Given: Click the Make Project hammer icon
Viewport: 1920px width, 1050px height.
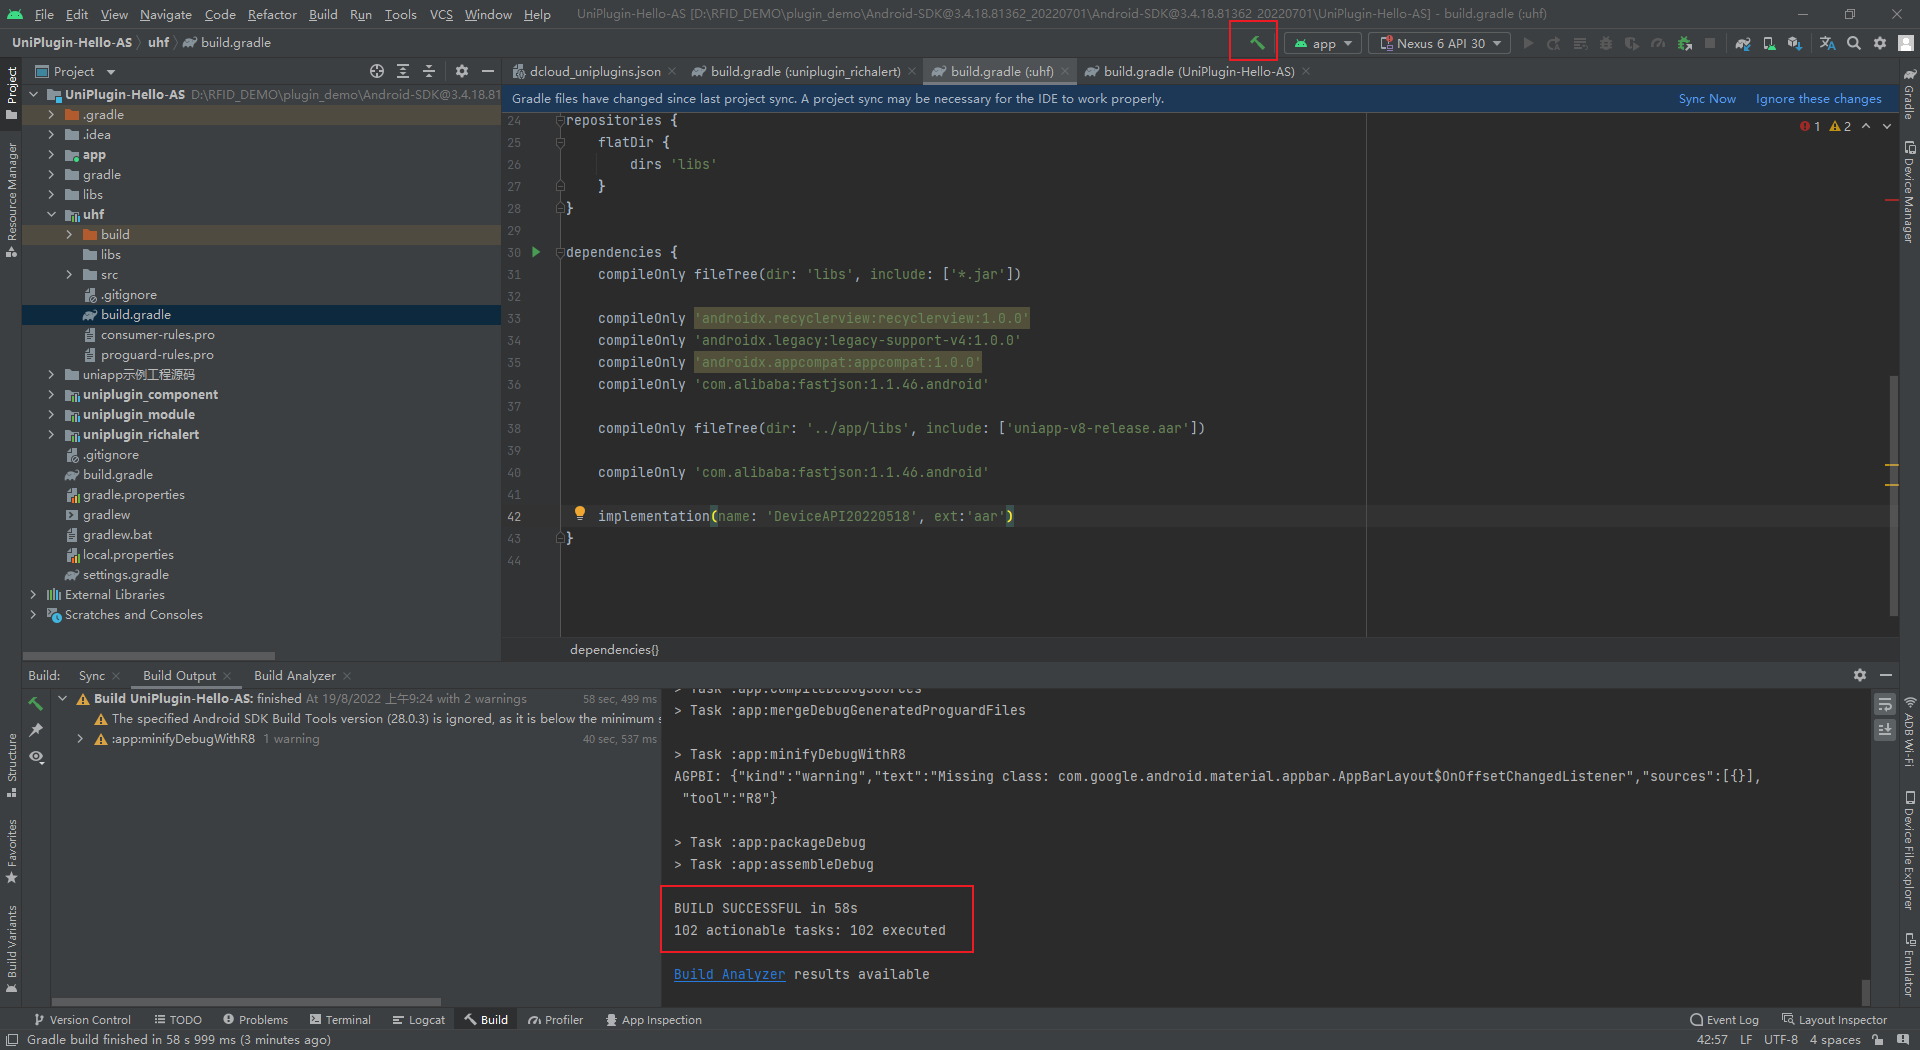Looking at the screenshot, I should [1256, 43].
